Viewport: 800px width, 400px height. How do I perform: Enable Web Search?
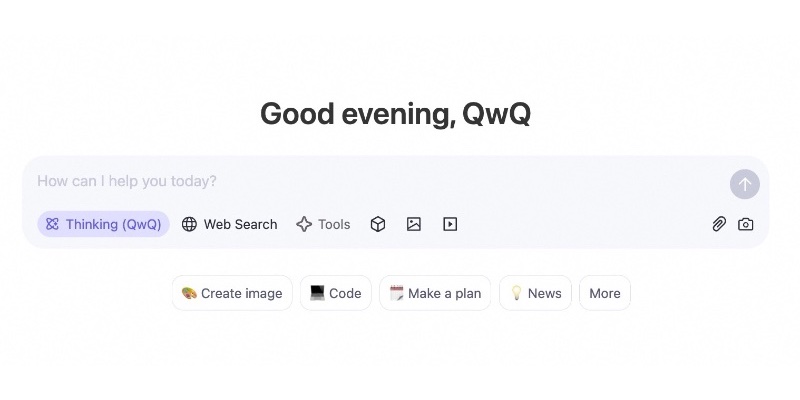(229, 224)
